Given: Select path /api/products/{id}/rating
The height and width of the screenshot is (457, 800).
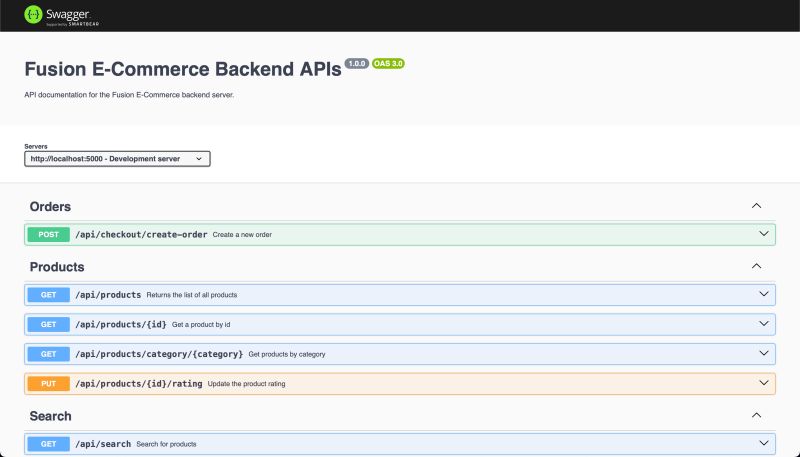Looking at the screenshot, I should tap(139, 384).
